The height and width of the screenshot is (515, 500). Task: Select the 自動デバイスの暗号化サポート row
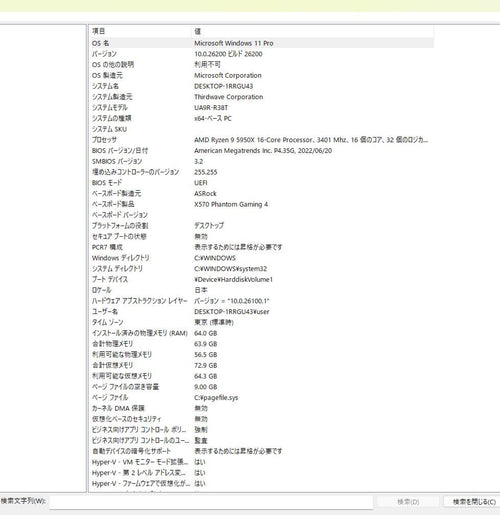click(261, 451)
